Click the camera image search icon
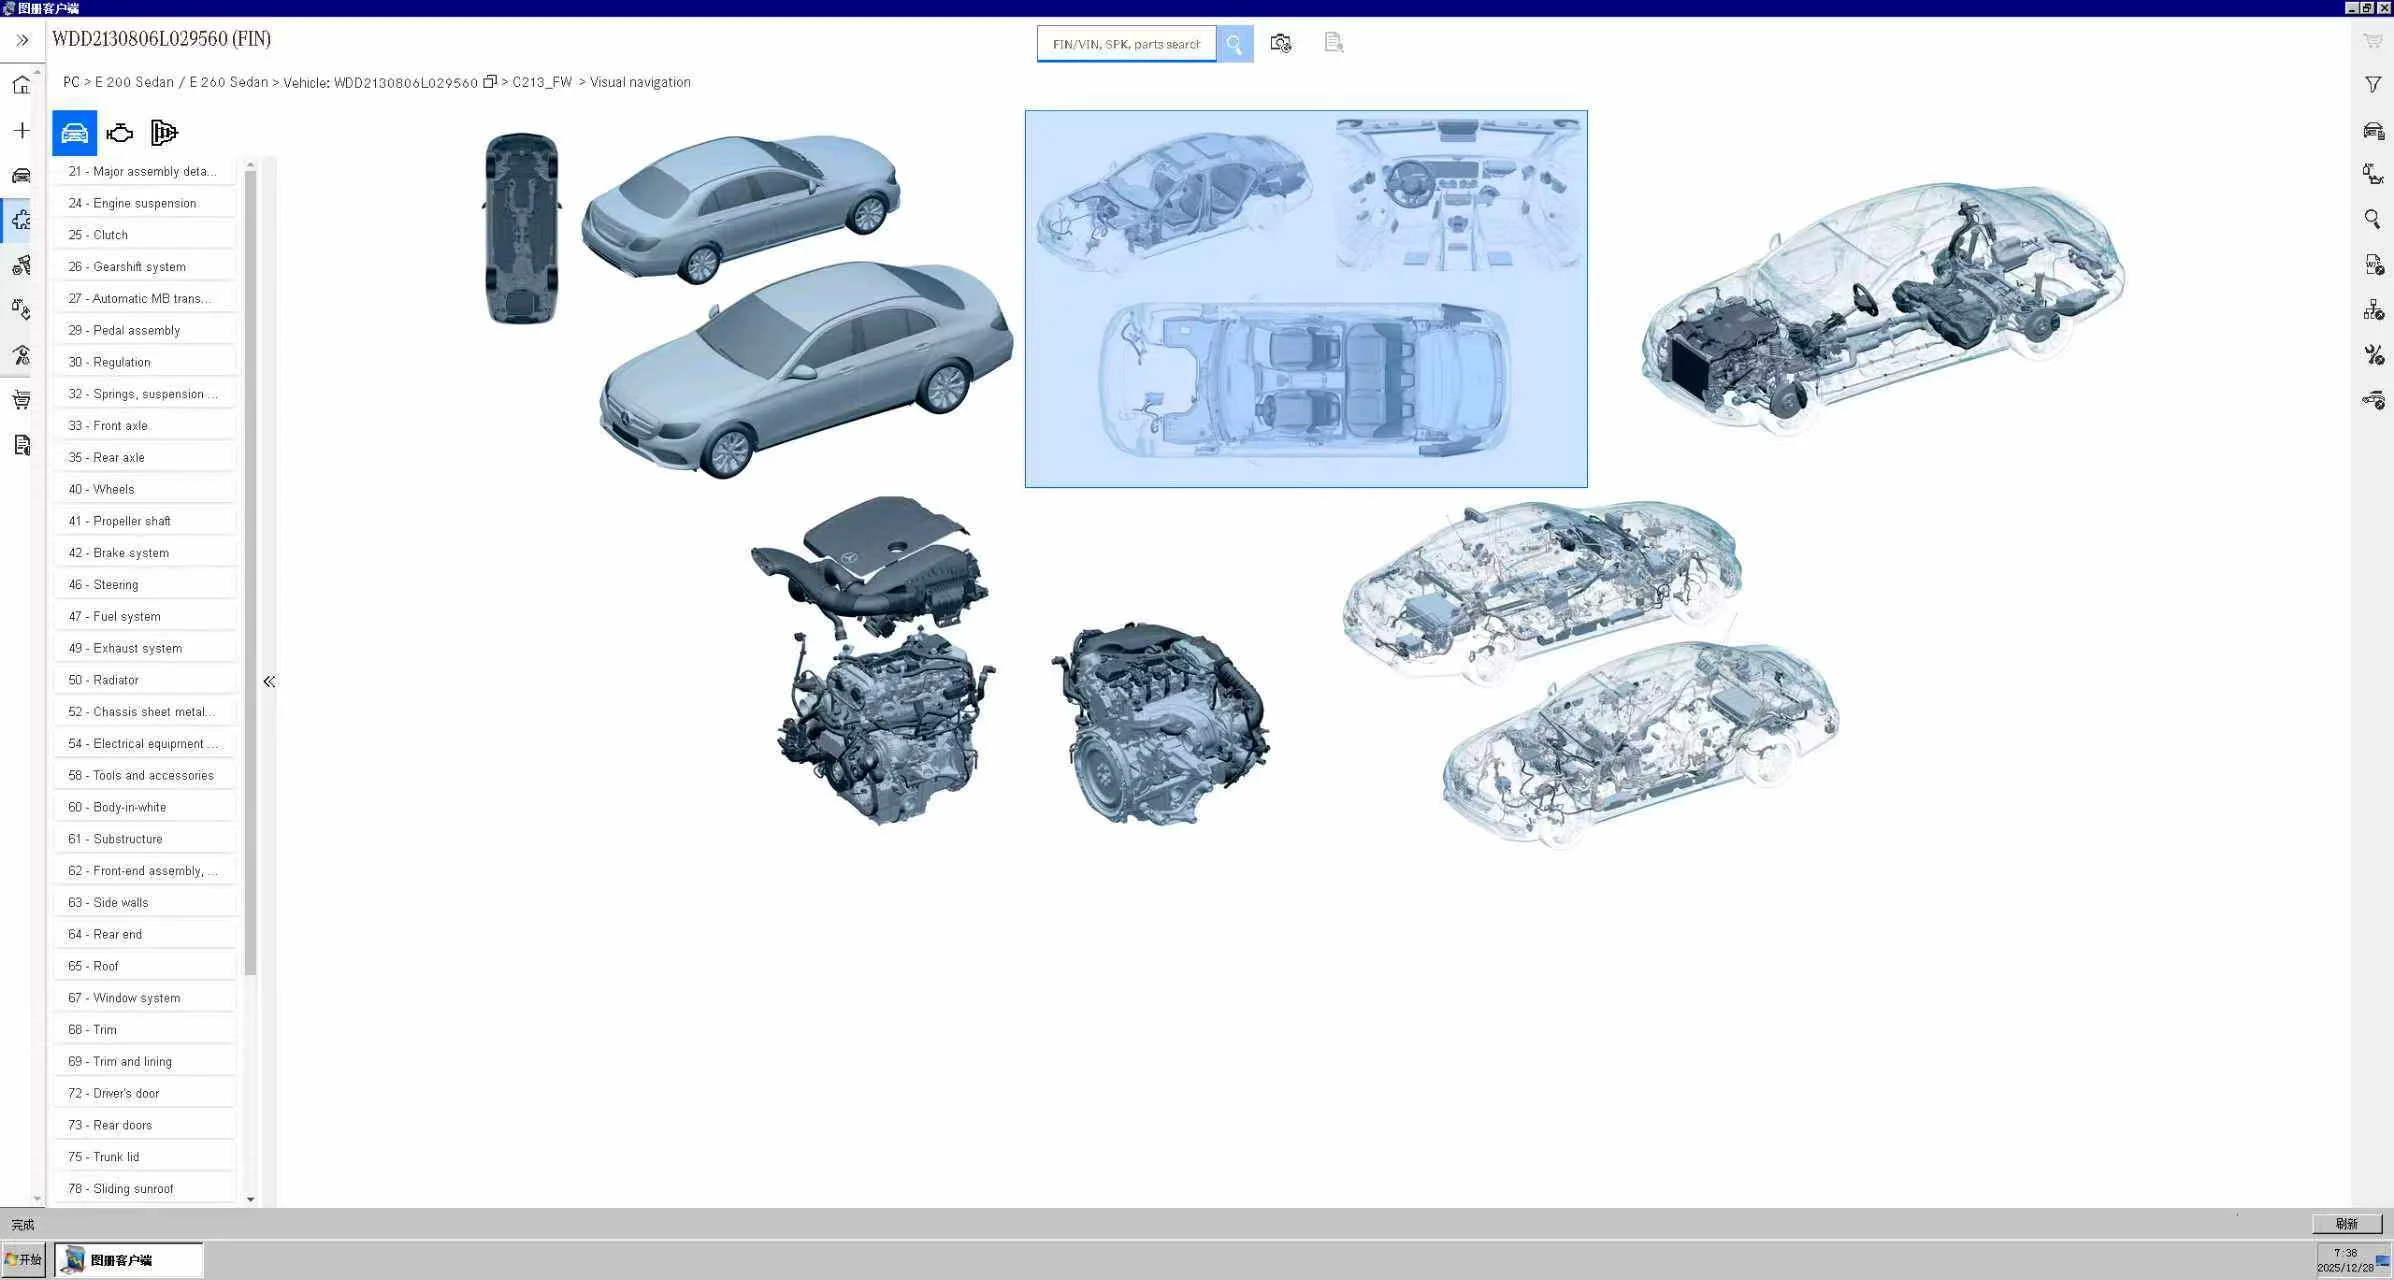 [x=1280, y=43]
